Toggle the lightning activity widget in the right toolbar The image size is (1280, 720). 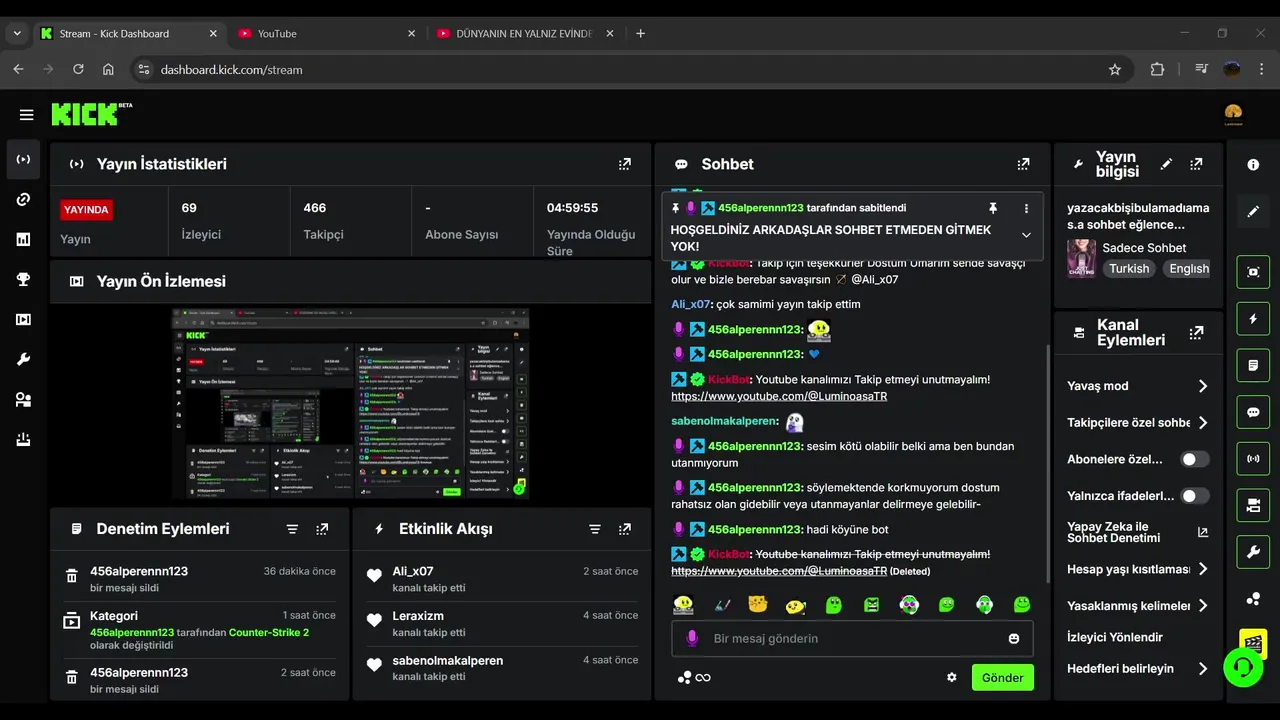[1253, 319]
